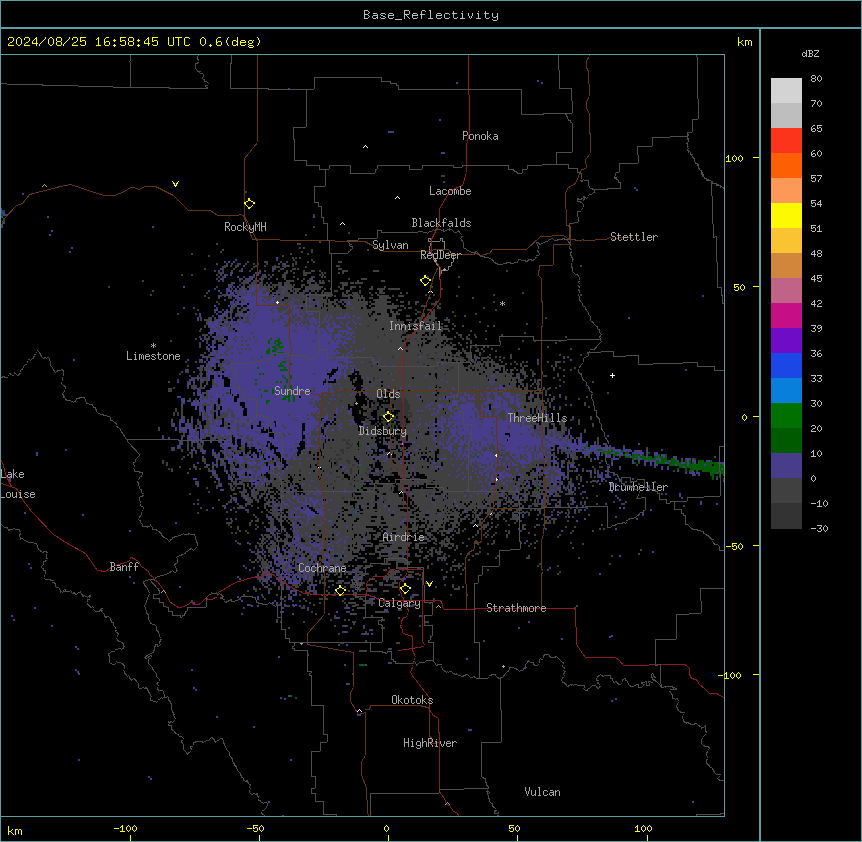Click the Banff label
The width and height of the screenshot is (862, 842).
coord(124,567)
